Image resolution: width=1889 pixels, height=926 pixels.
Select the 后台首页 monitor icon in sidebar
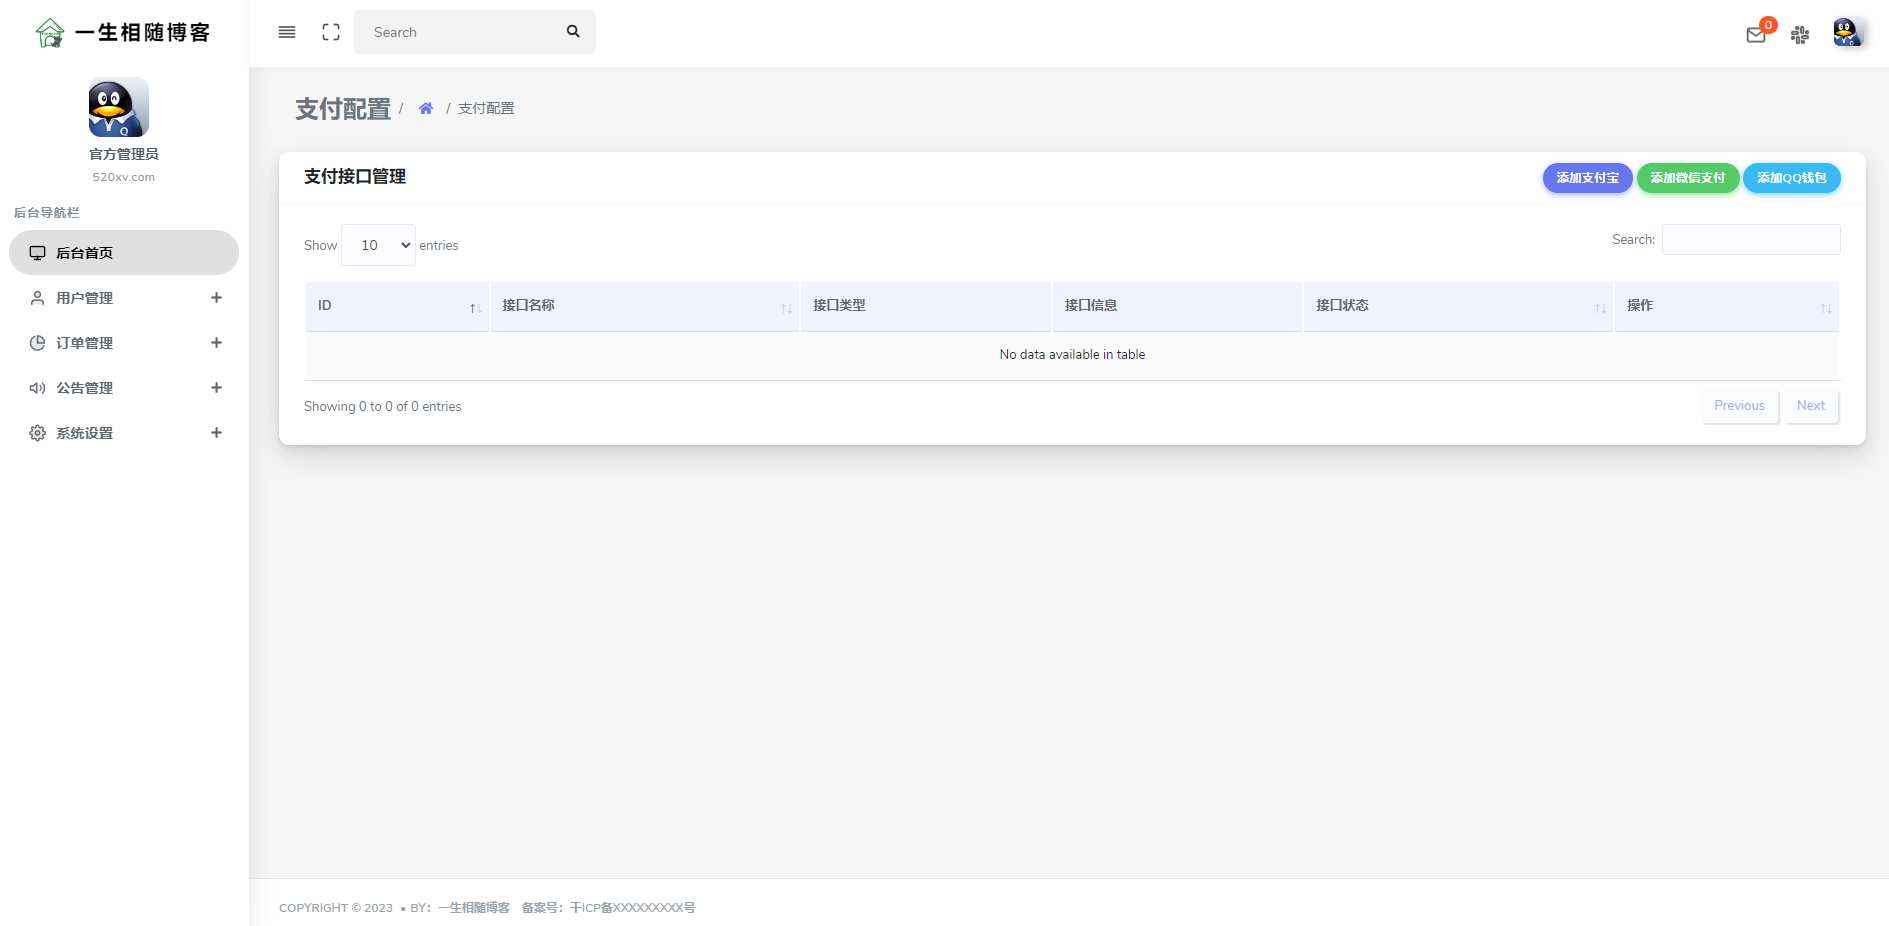(38, 253)
